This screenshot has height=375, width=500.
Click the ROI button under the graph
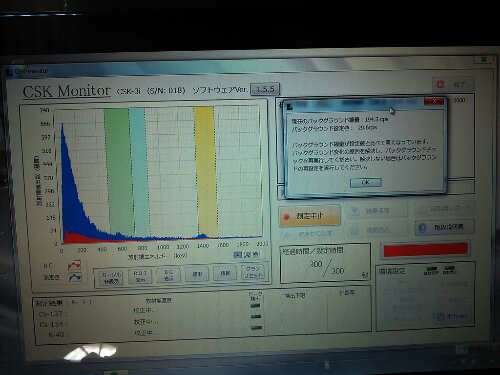tap(140, 276)
